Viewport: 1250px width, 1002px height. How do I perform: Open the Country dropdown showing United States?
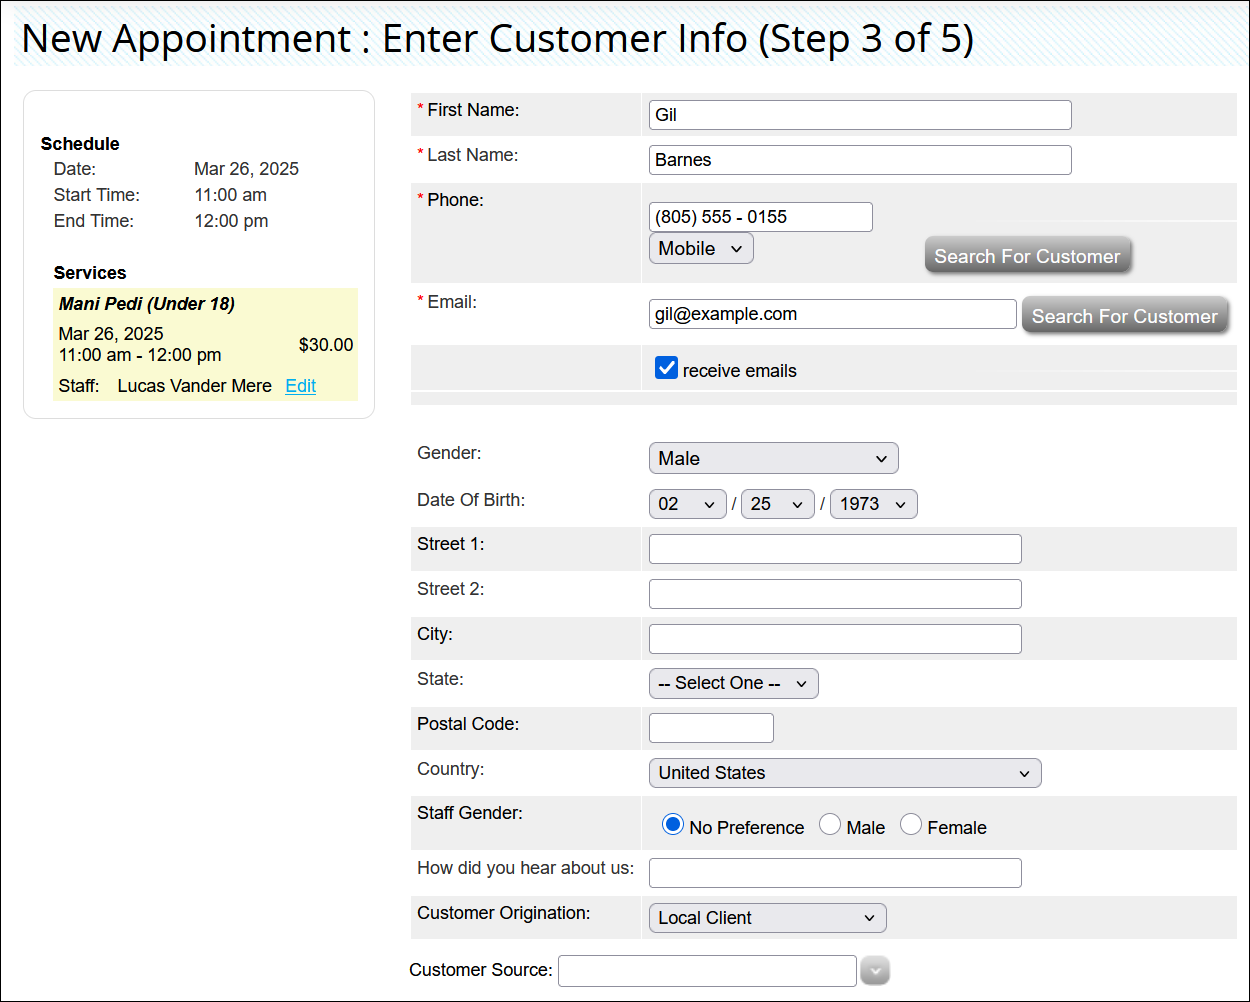(845, 773)
